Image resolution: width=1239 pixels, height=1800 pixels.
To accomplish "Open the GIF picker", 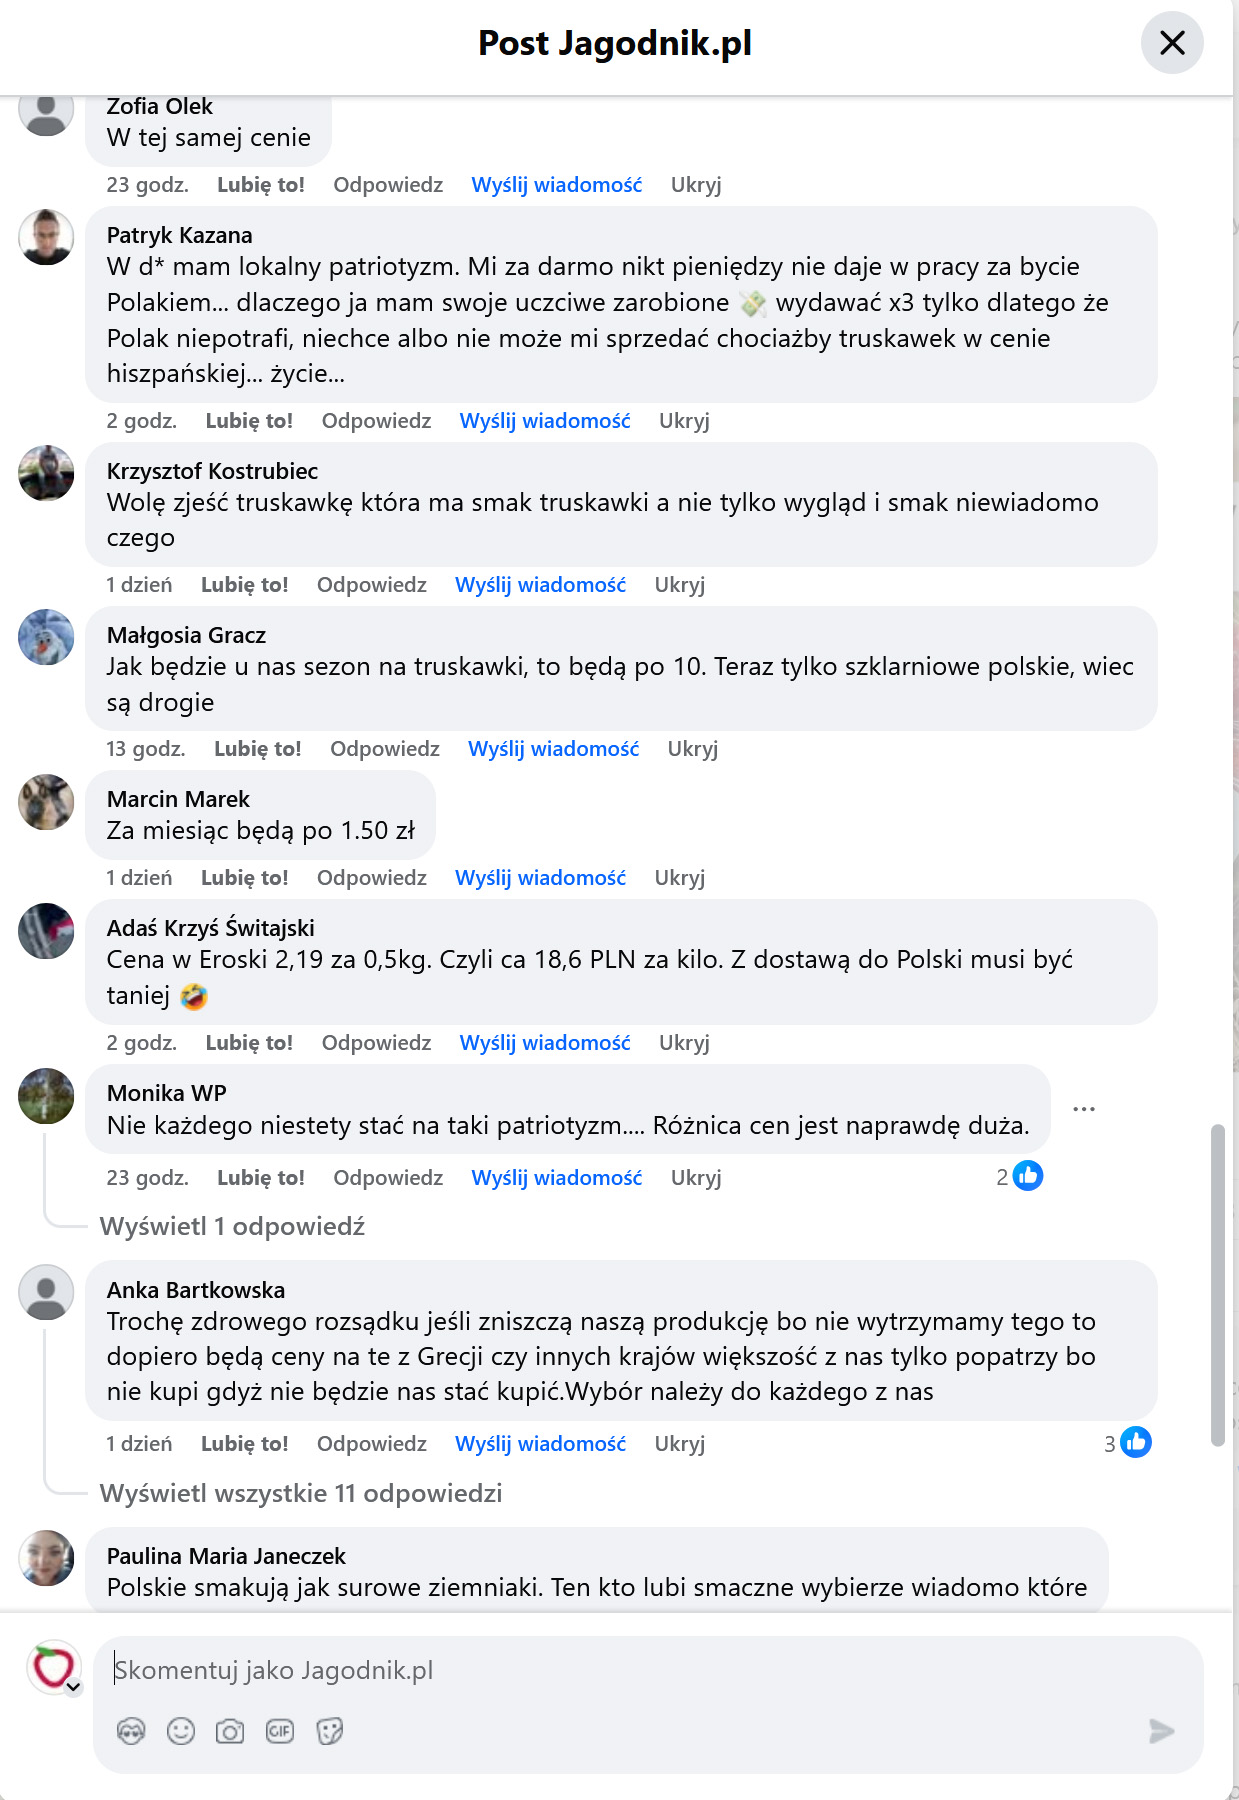I will point(280,1731).
